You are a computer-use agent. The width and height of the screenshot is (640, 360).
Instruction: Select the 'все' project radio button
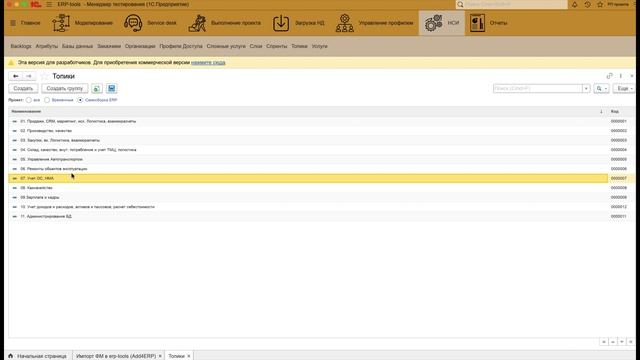tap(29, 100)
